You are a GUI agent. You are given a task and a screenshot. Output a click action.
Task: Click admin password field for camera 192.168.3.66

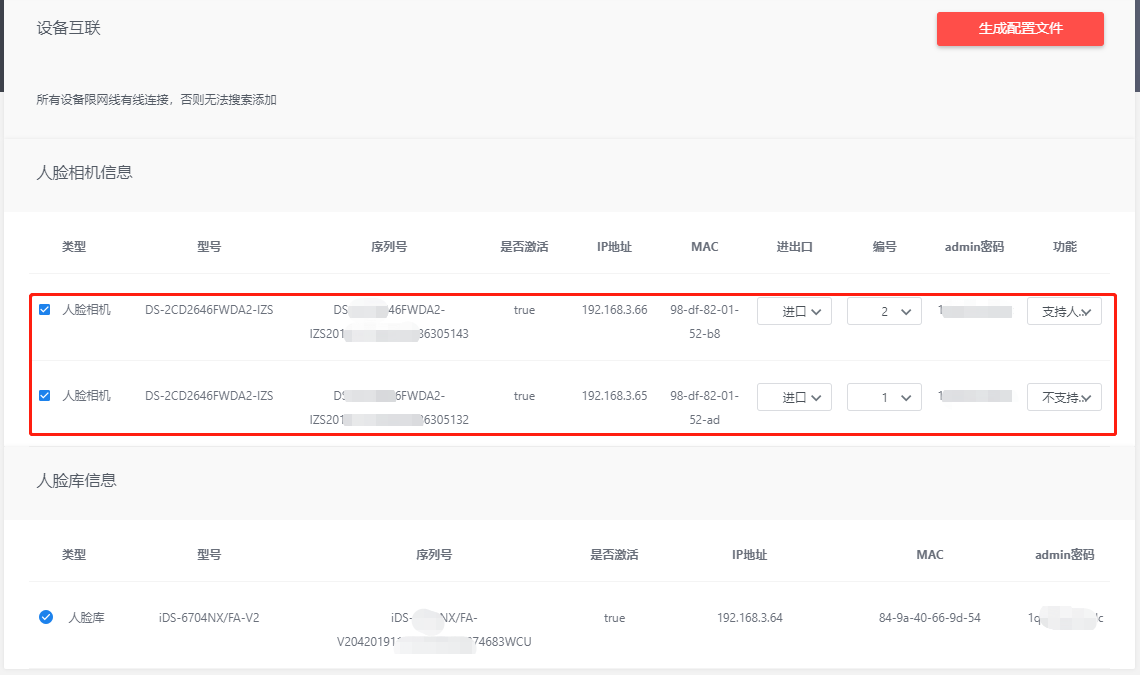tap(974, 311)
